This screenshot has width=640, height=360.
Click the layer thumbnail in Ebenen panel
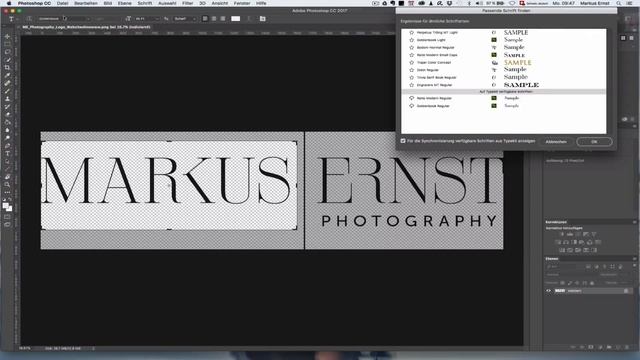pyautogui.click(x=560, y=291)
